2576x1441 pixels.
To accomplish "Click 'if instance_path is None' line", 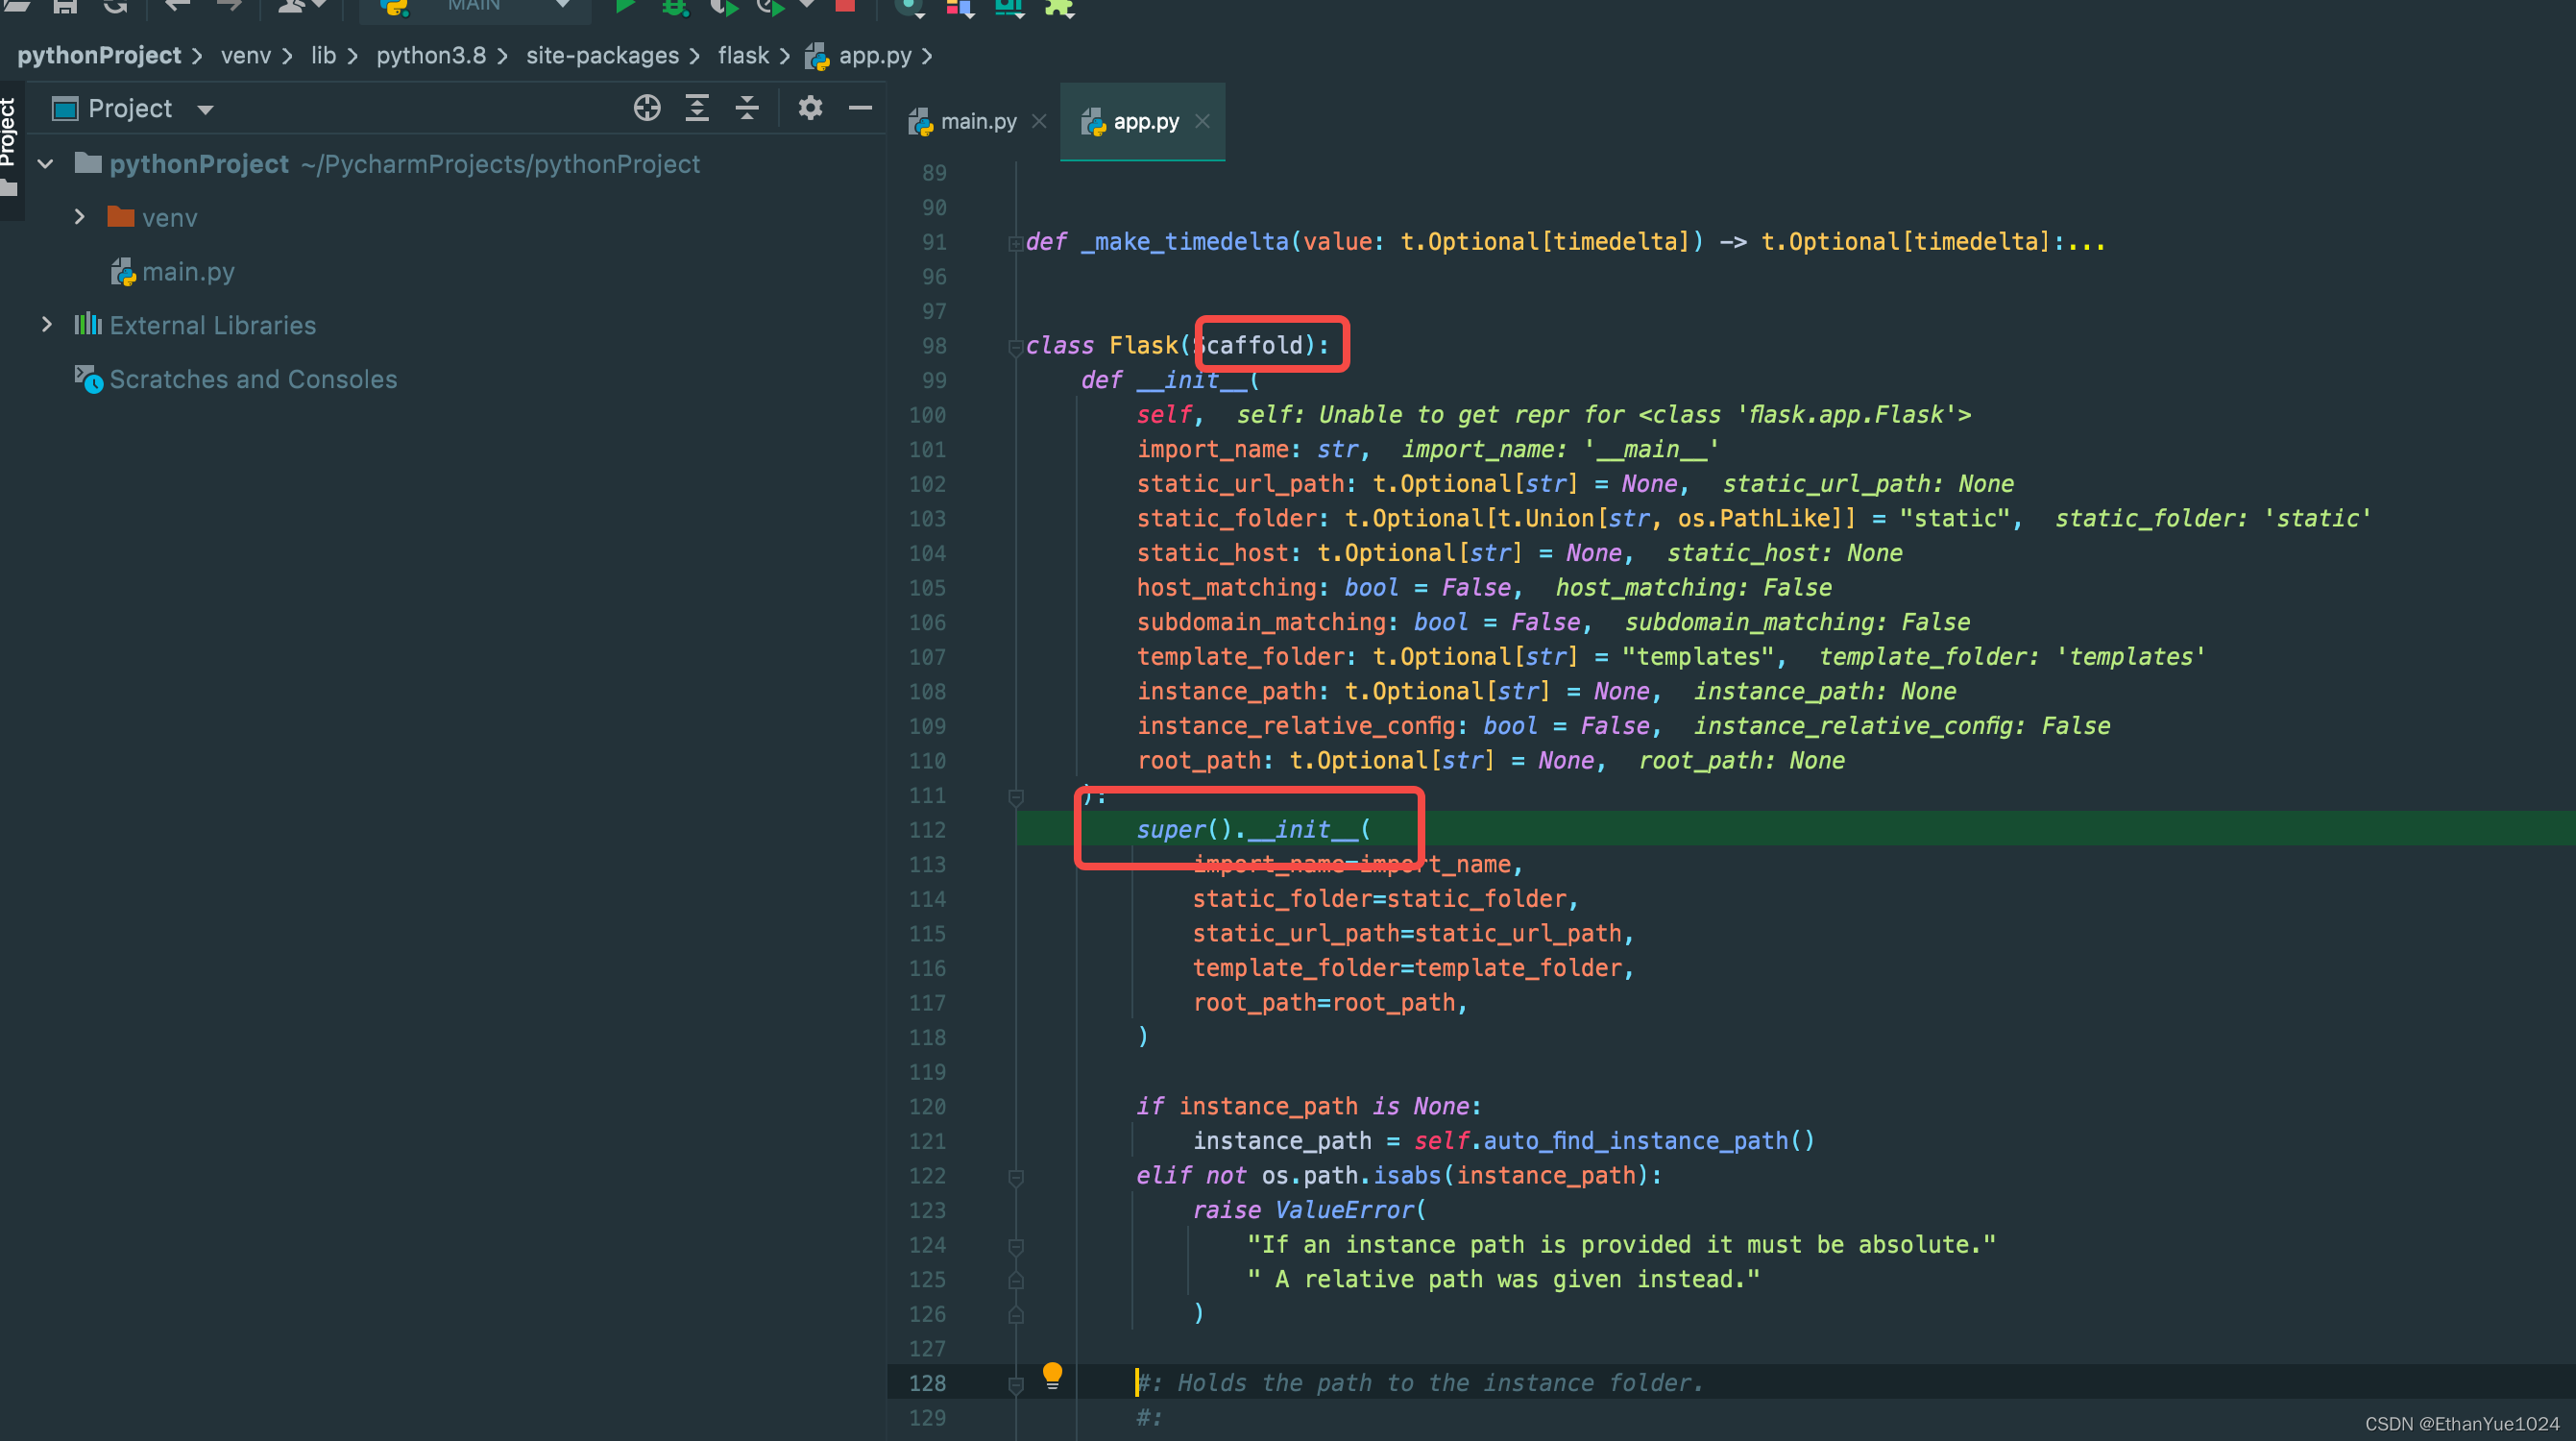I will (1308, 1106).
